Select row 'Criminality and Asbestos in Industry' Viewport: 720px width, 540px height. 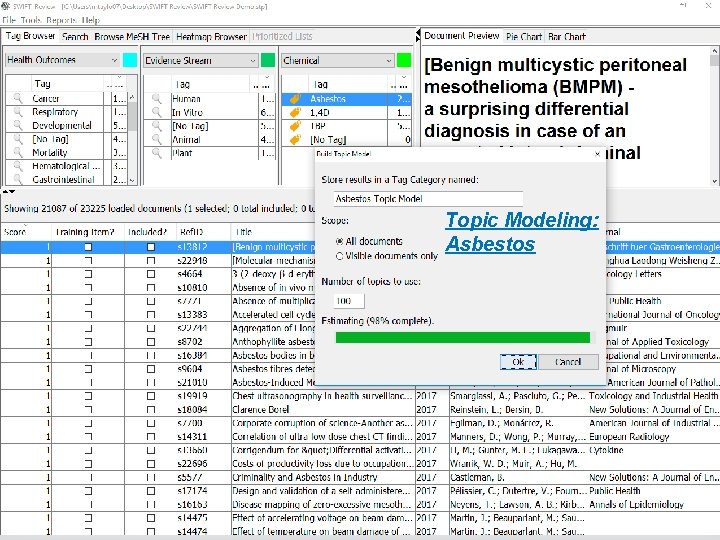tap(360, 477)
